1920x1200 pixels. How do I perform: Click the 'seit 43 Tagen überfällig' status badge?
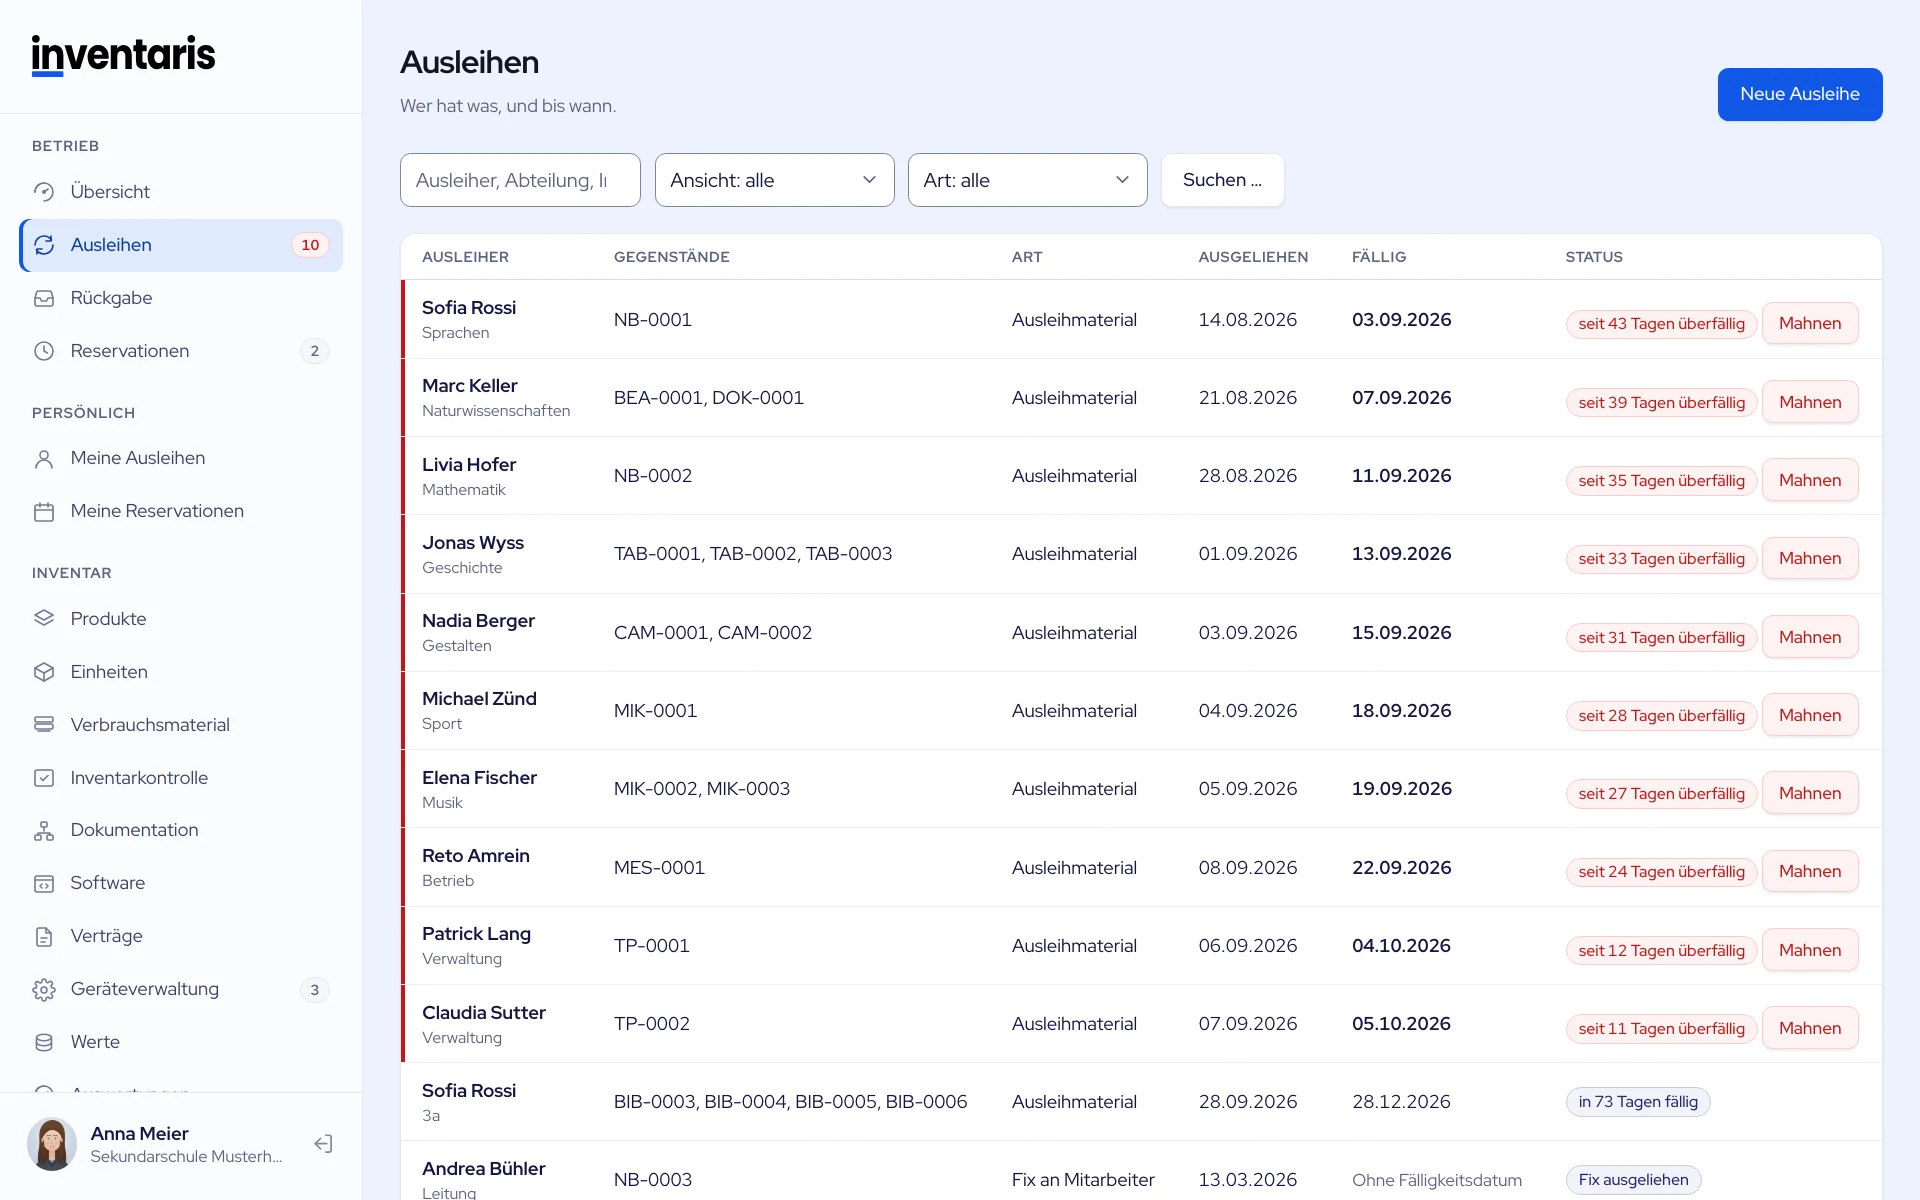[1661, 324]
